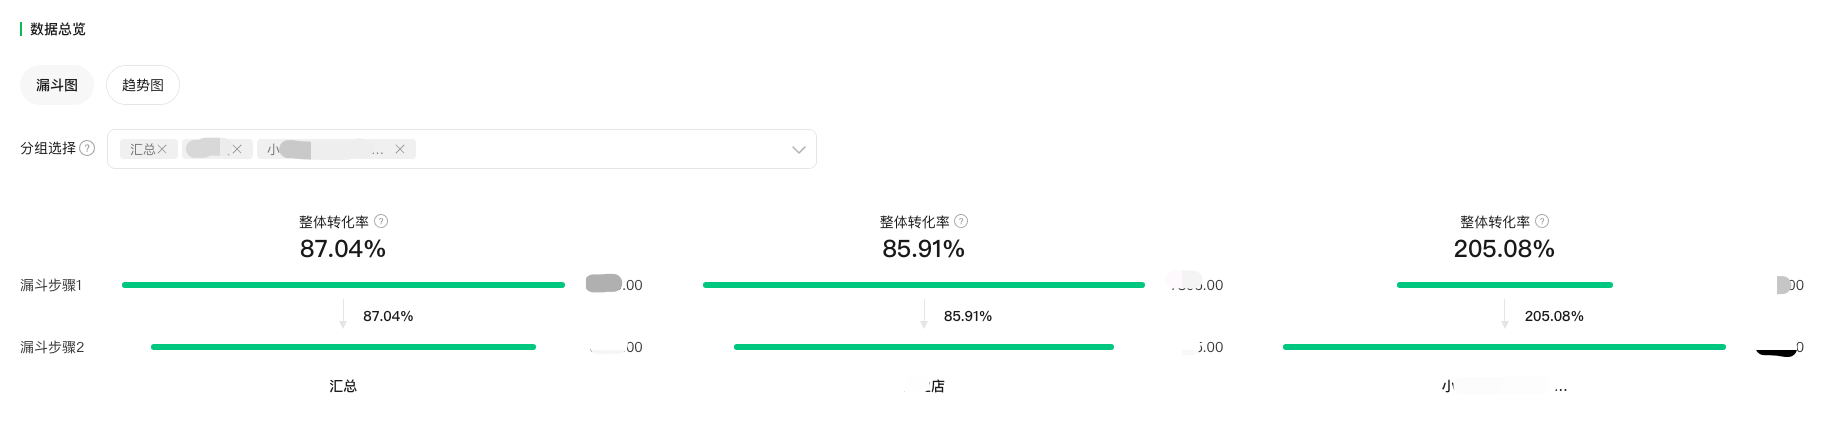Expand the 分组选择 dropdown arrow
The image size is (1832, 426).
(x=798, y=150)
